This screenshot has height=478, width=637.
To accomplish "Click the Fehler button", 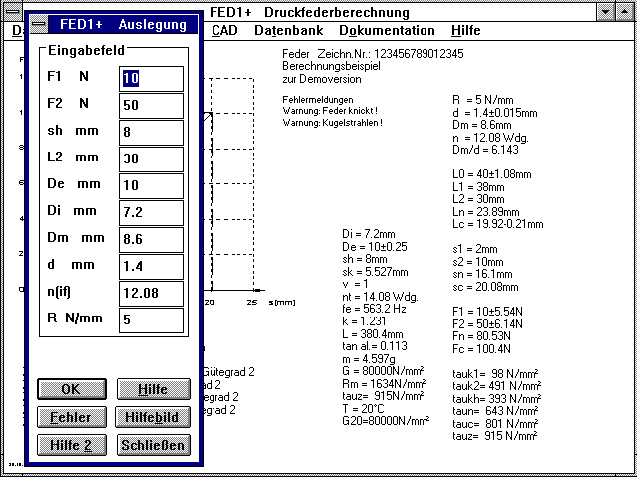I will [72, 417].
